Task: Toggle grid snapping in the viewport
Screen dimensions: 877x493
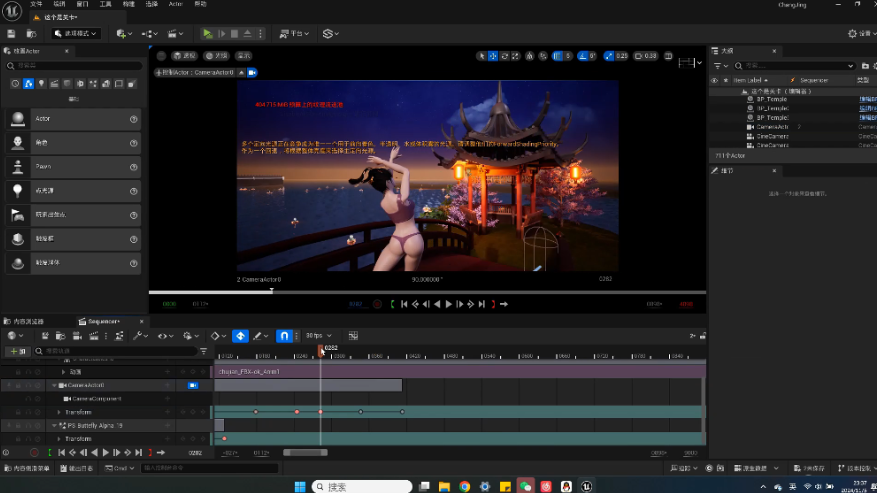Action: click(x=557, y=56)
